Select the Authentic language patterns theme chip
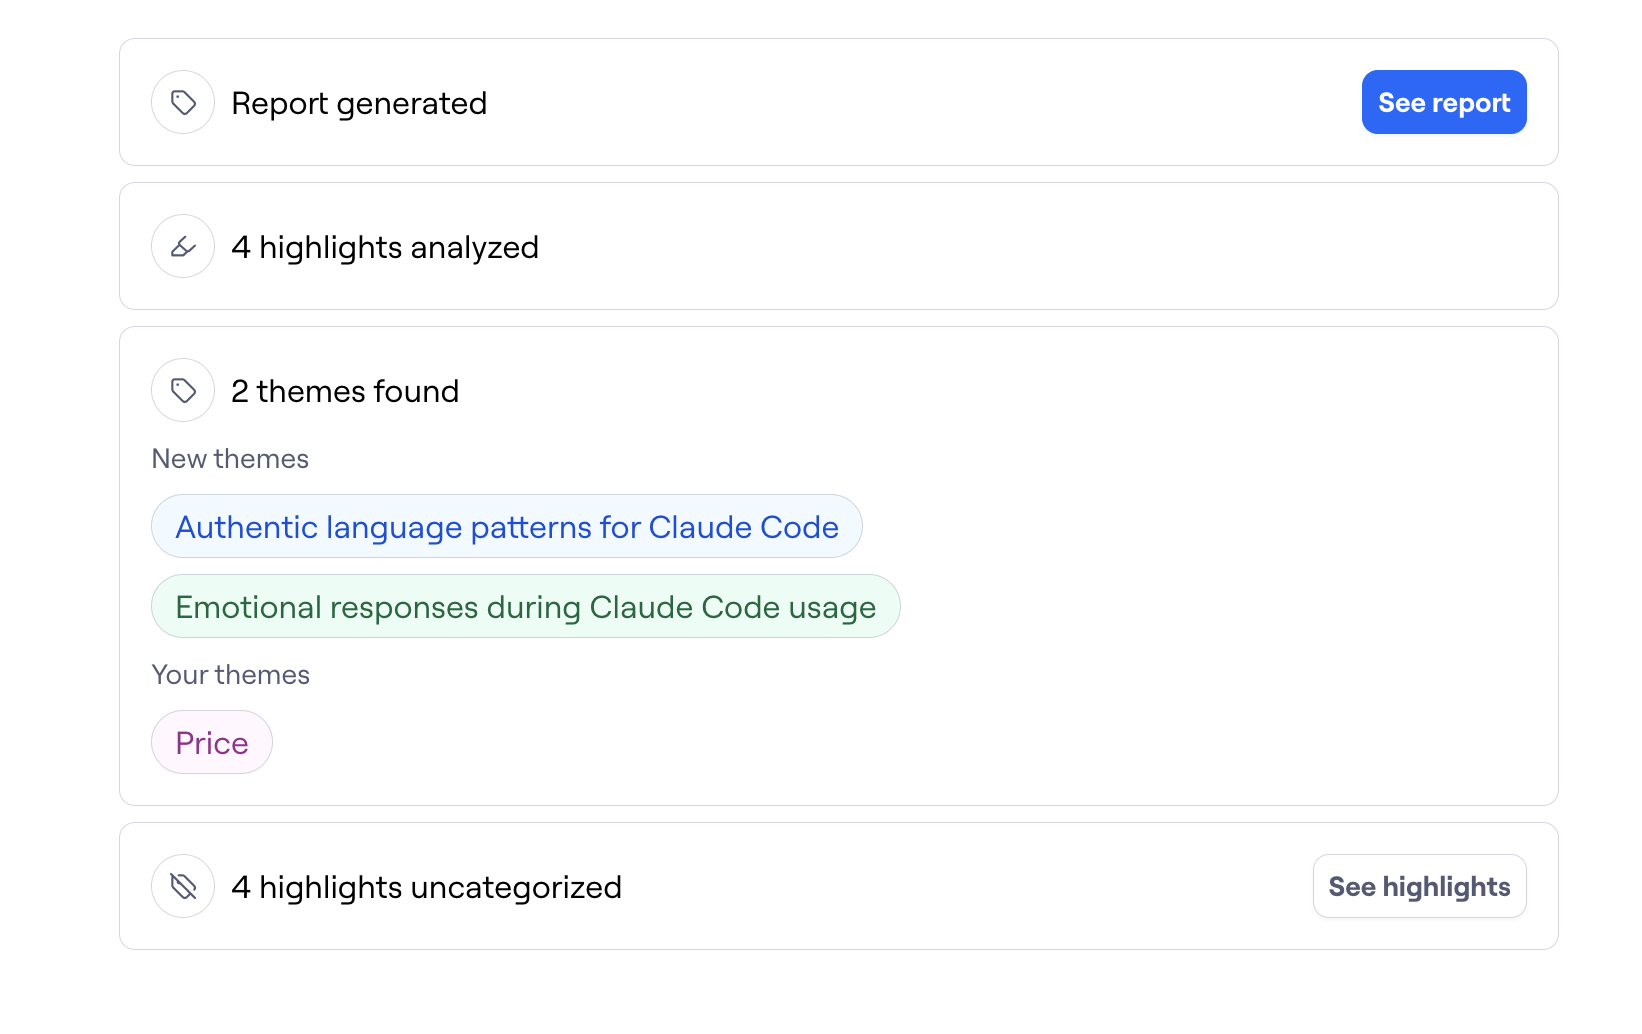1642x1034 pixels. (x=506, y=526)
